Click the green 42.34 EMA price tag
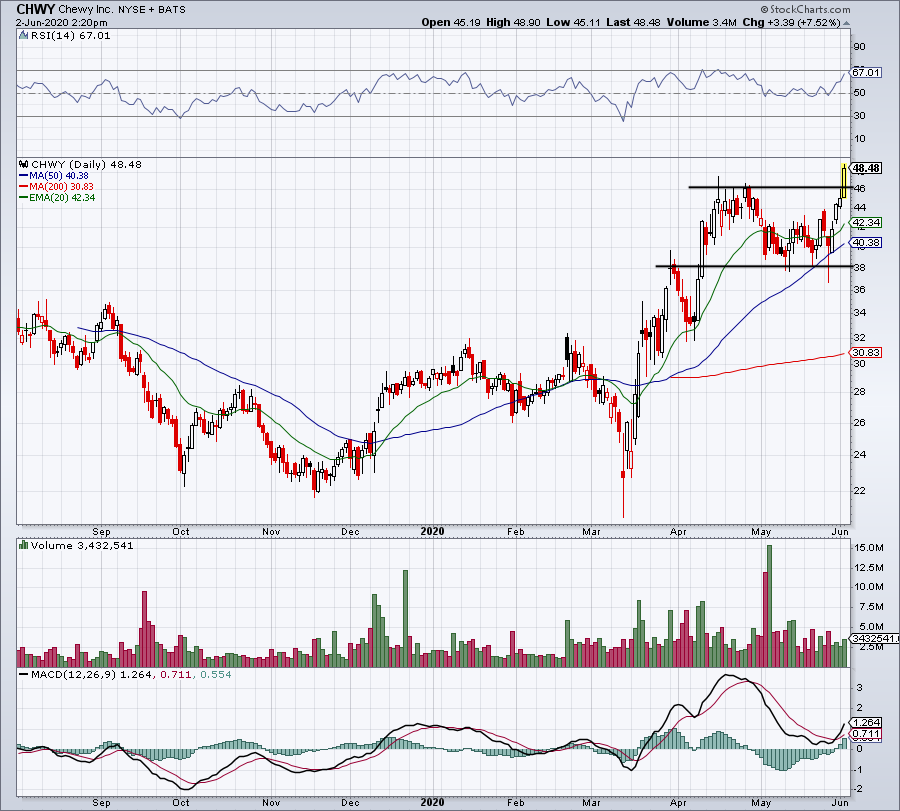This screenshot has height=811, width=900. click(866, 223)
